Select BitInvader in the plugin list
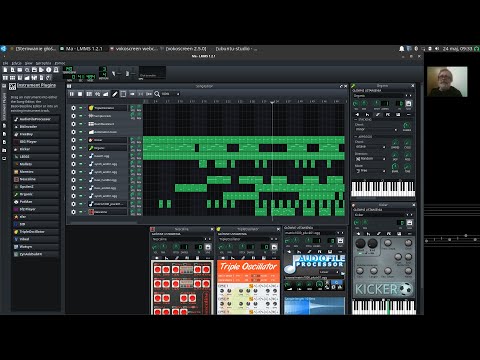The width and height of the screenshot is (480, 360). pyautogui.click(x=36, y=127)
